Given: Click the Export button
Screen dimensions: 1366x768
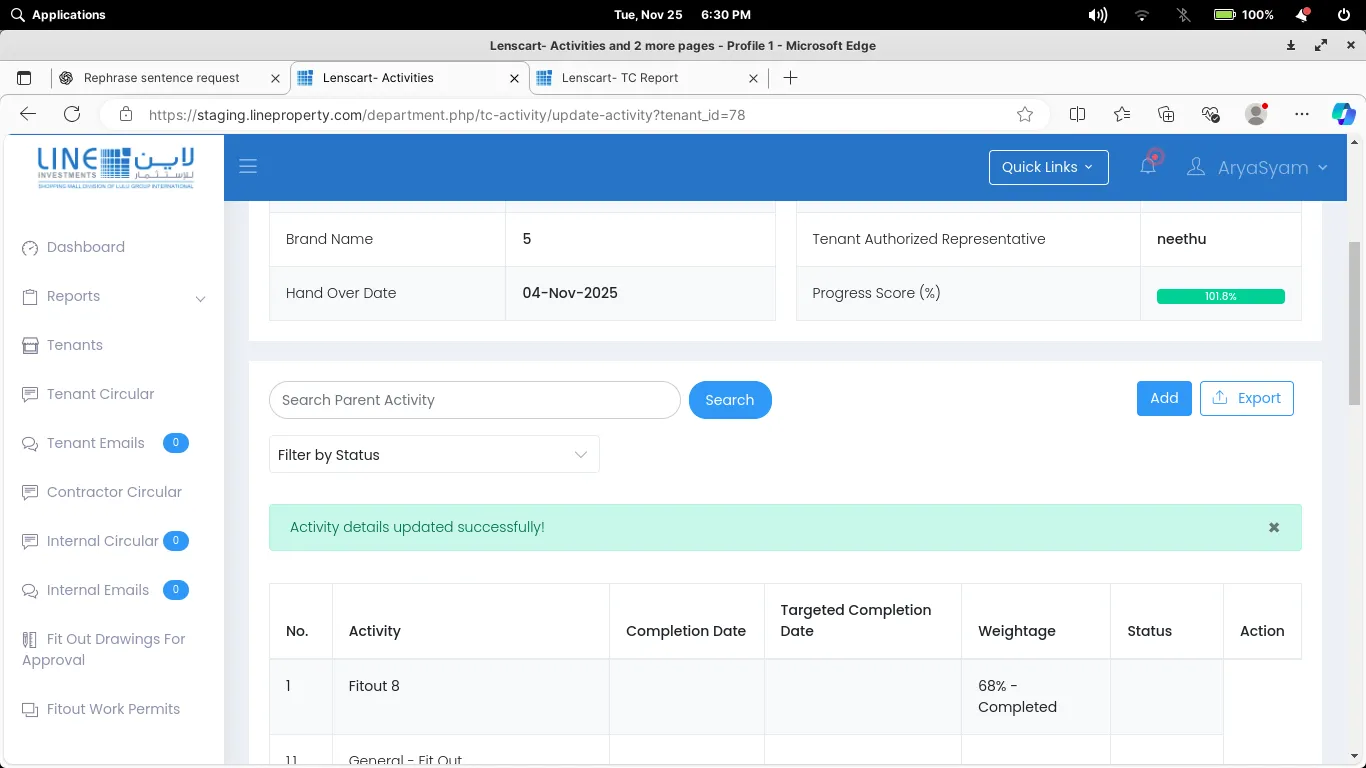Looking at the screenshot, I should pyautogui.click(x=1246, y=398).
